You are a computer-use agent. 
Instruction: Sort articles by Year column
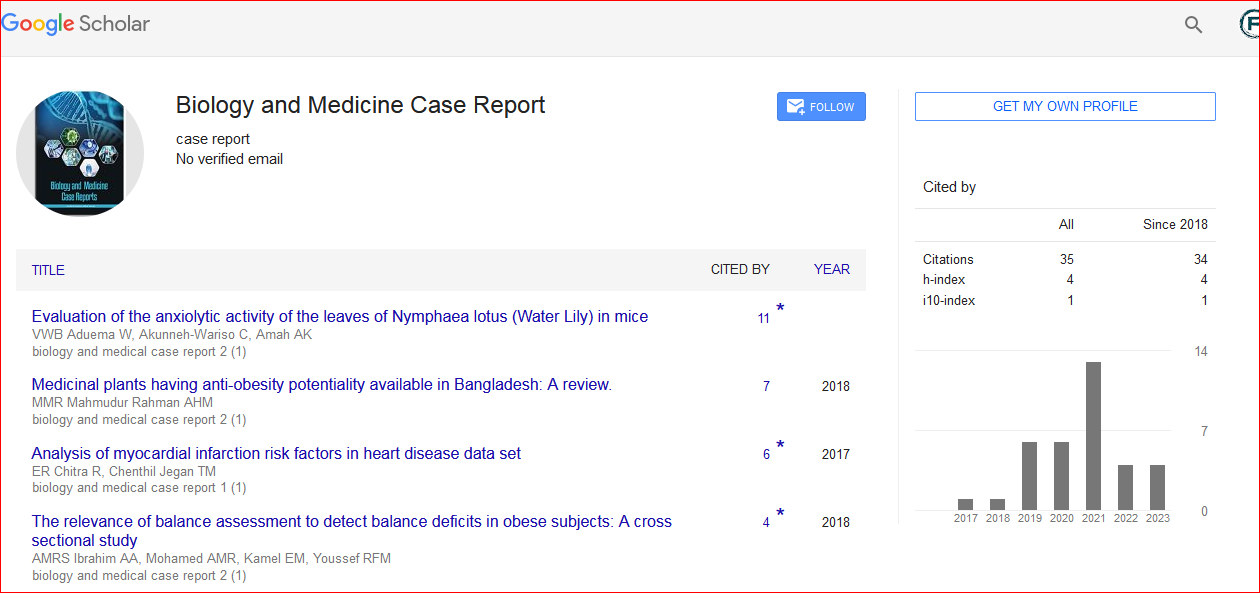pos(831,269)
